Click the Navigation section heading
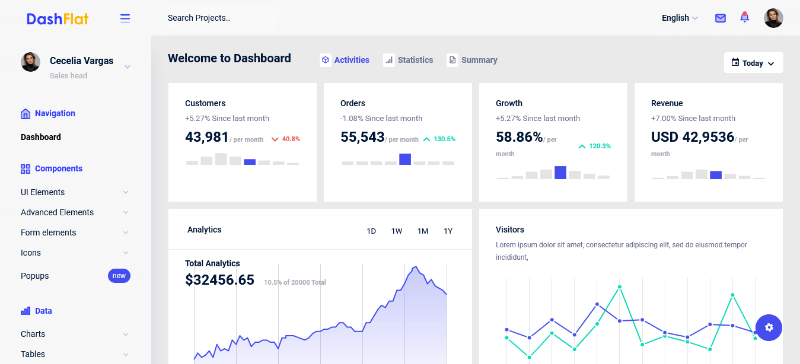The image size is (800, 364). pos(55,113)
